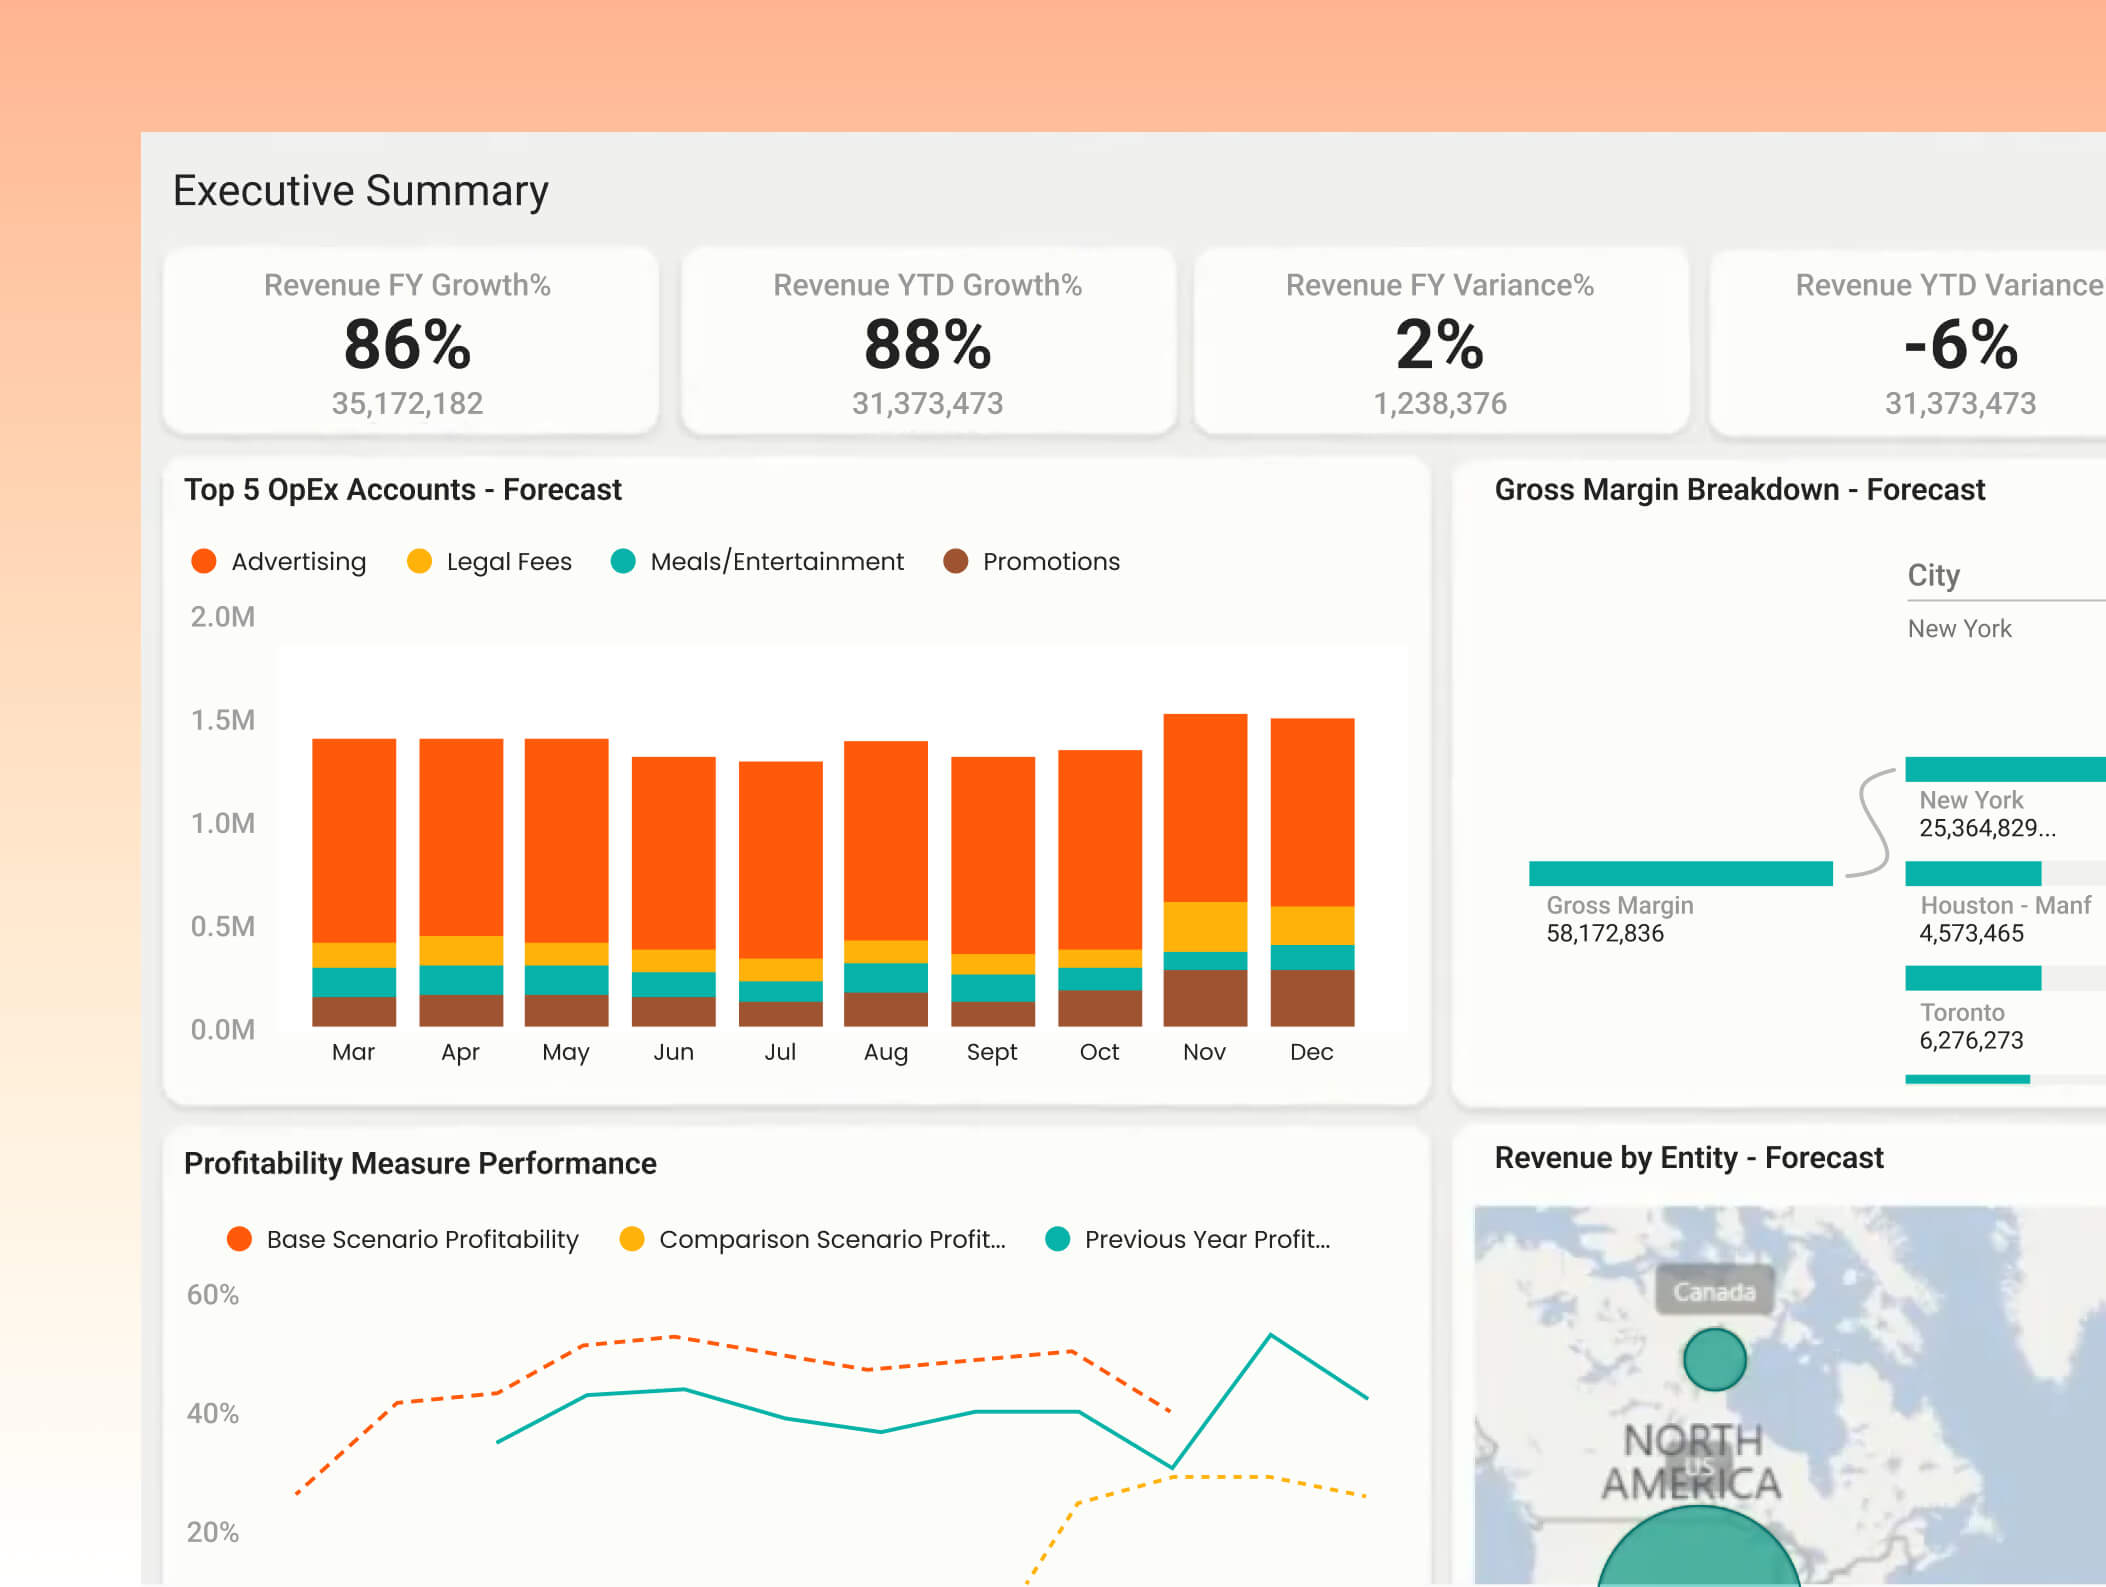This screenshot has height=1587, width=2106.
Task: Select the October stacked bar
Action: point(1100,888)
